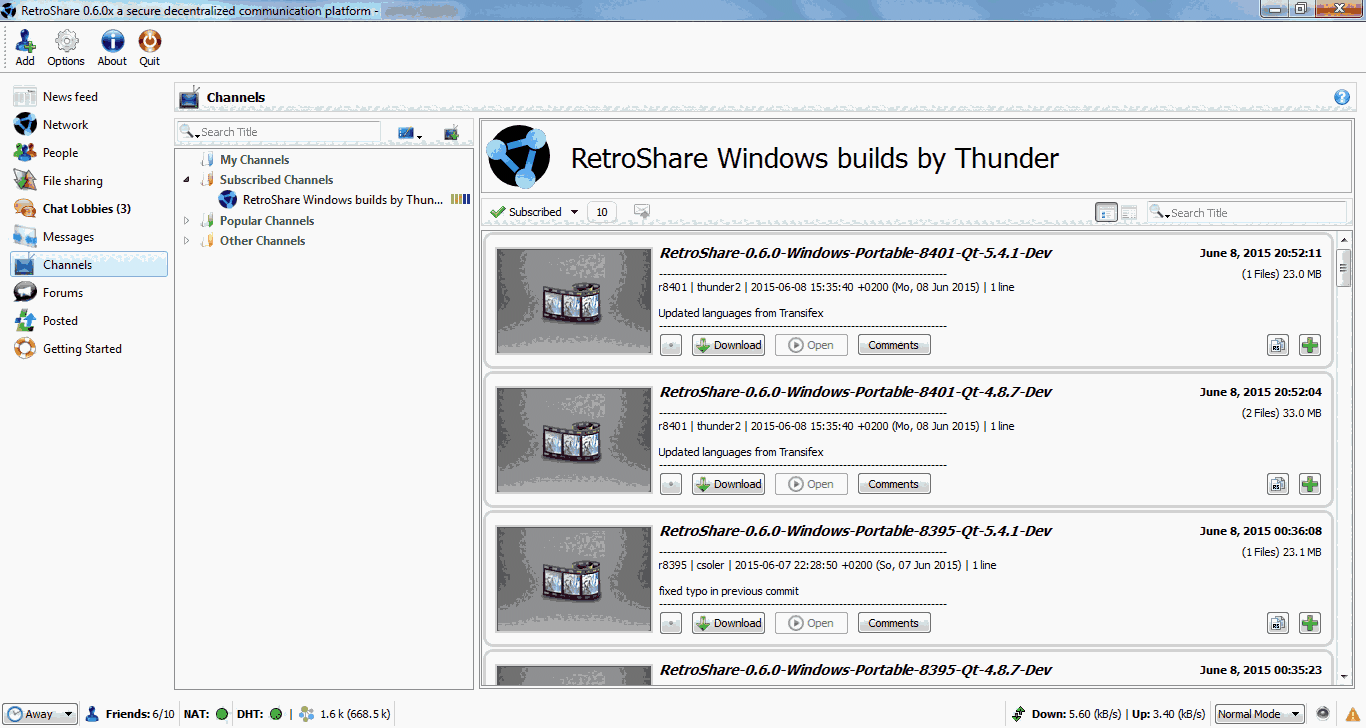Open the Subscribed dropdown menu

534,212
